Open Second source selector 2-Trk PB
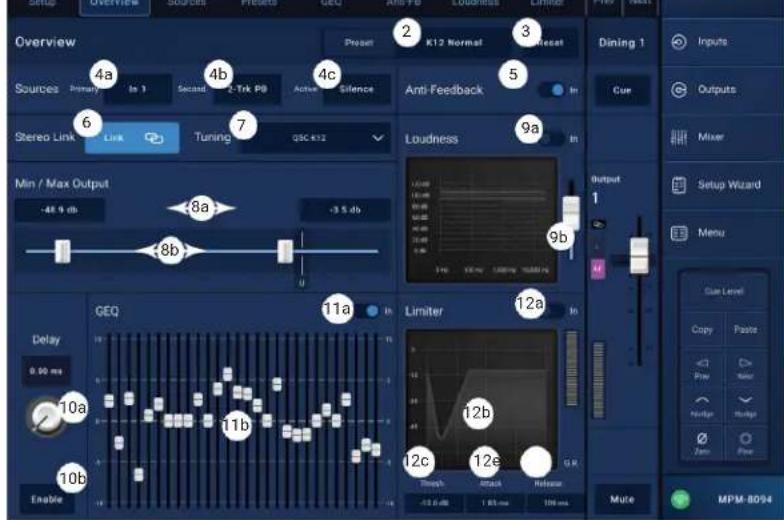 click(248, 89)
